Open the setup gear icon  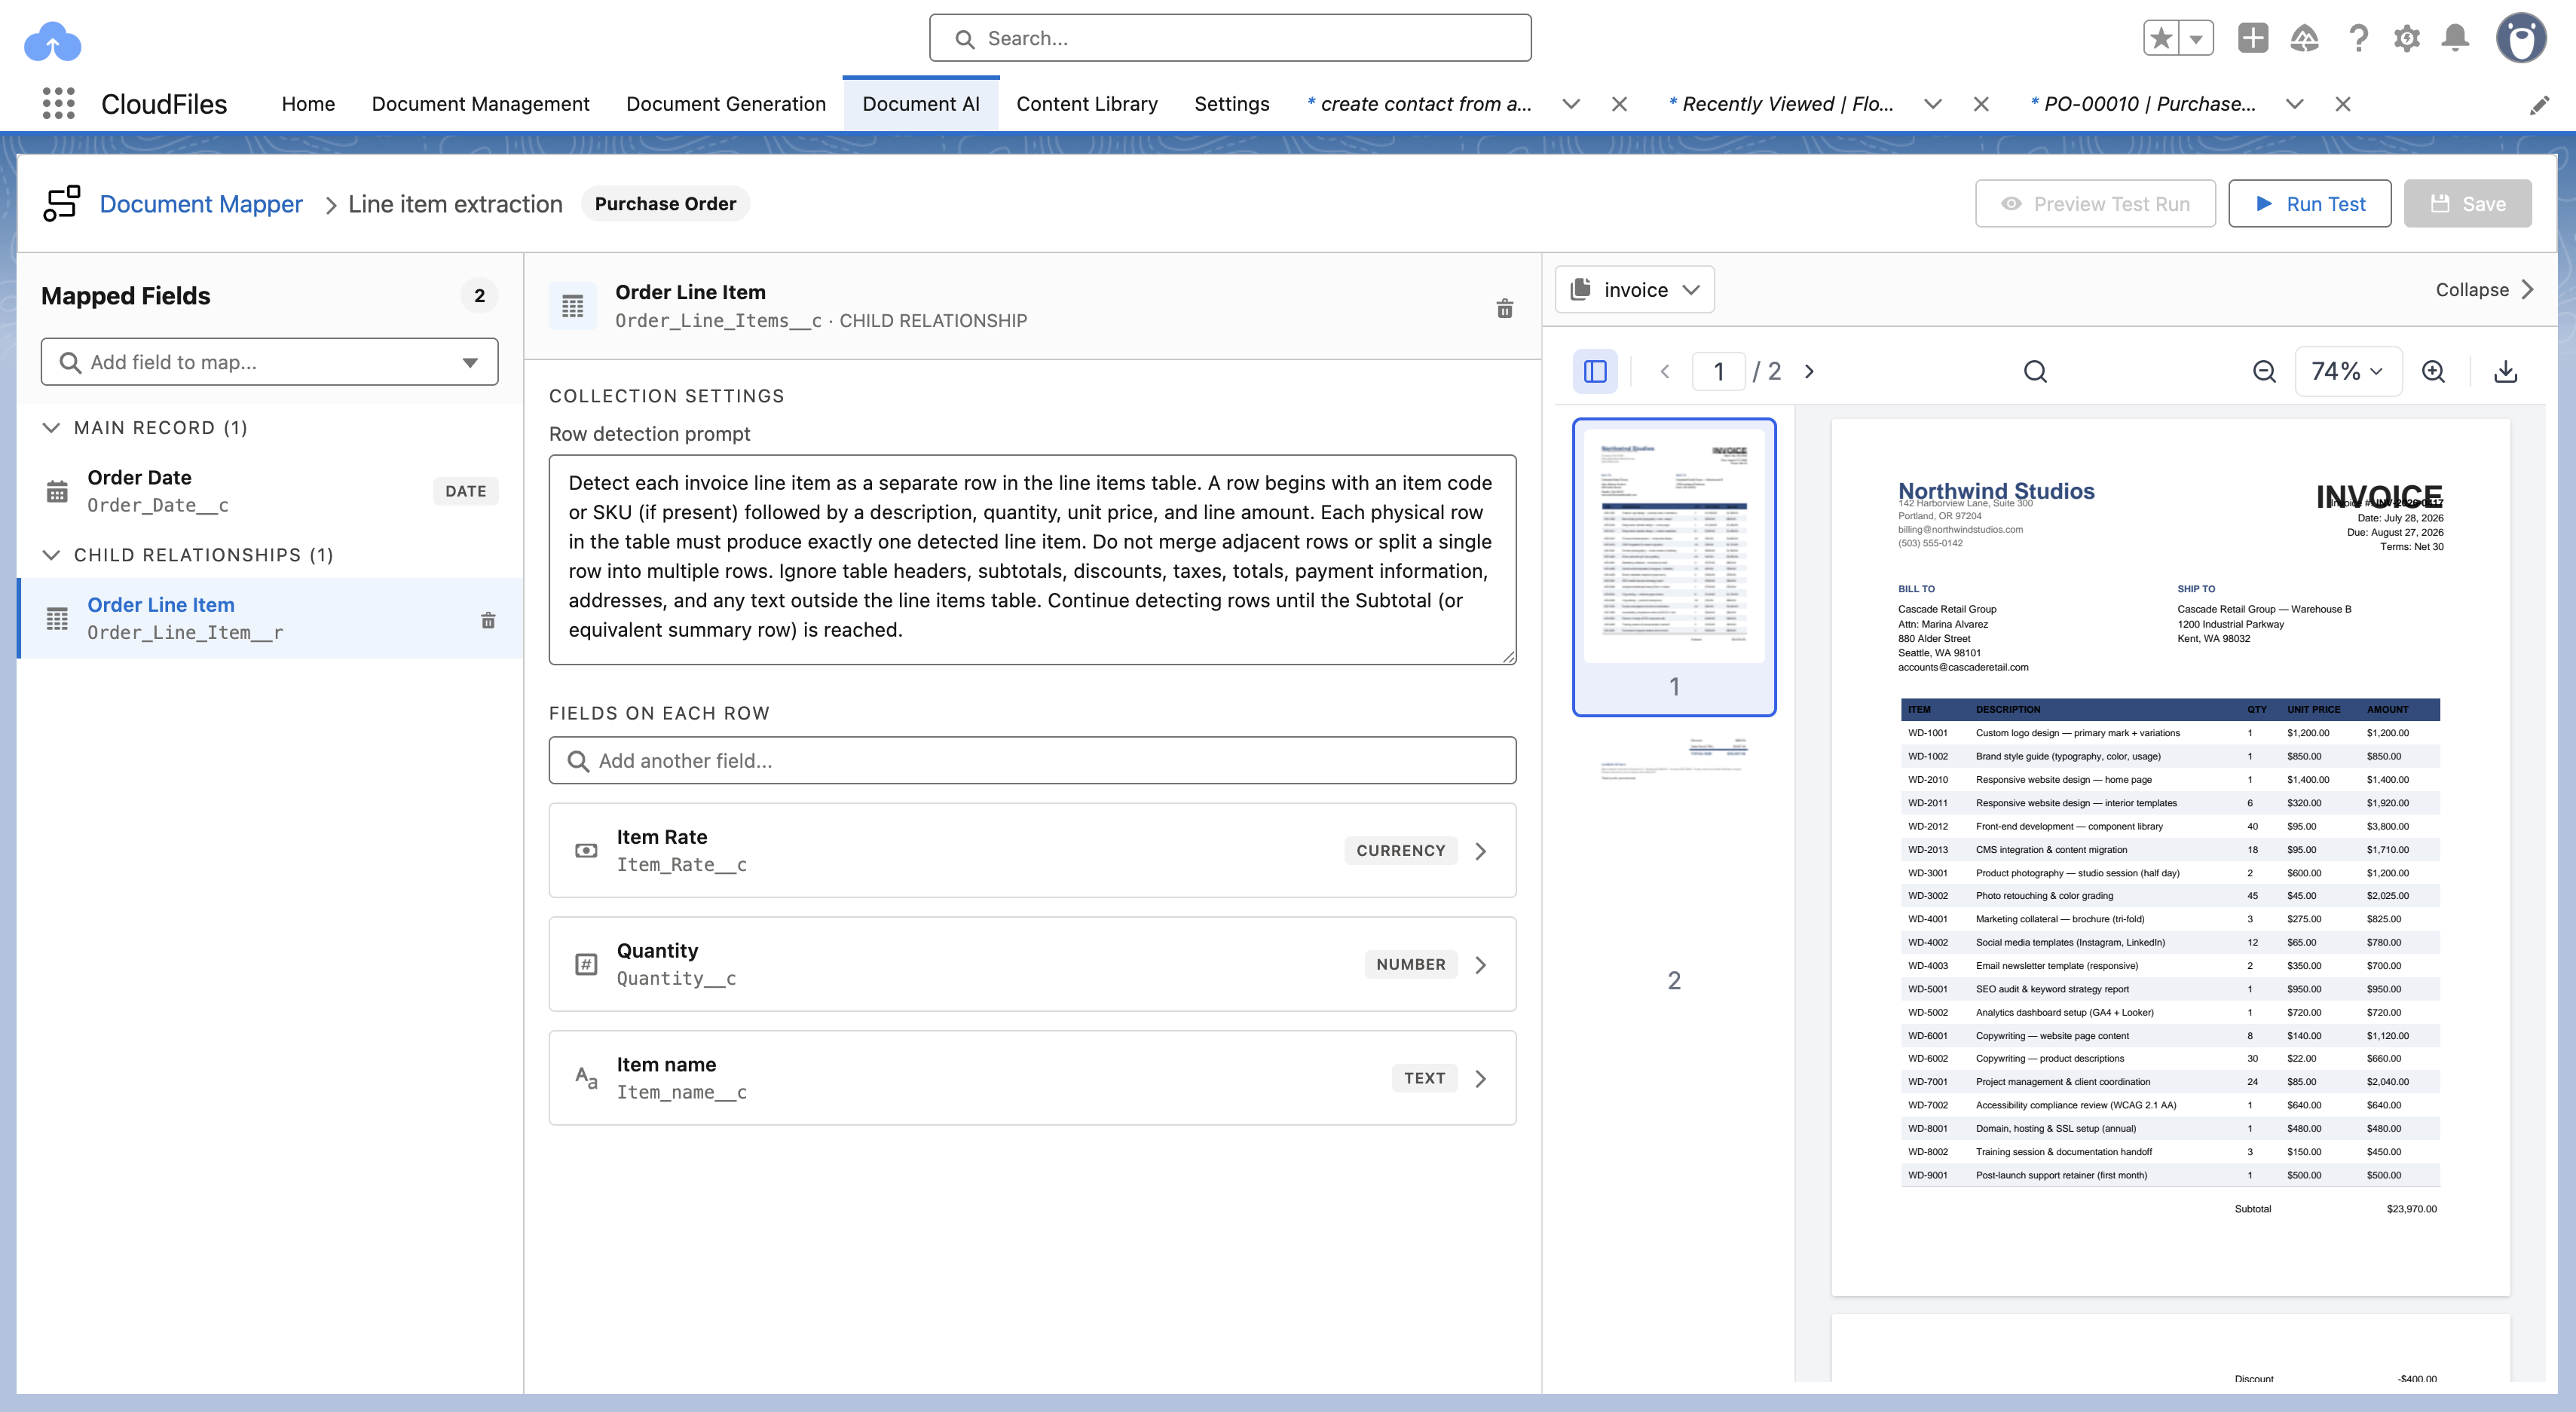tap(2407, 38)
